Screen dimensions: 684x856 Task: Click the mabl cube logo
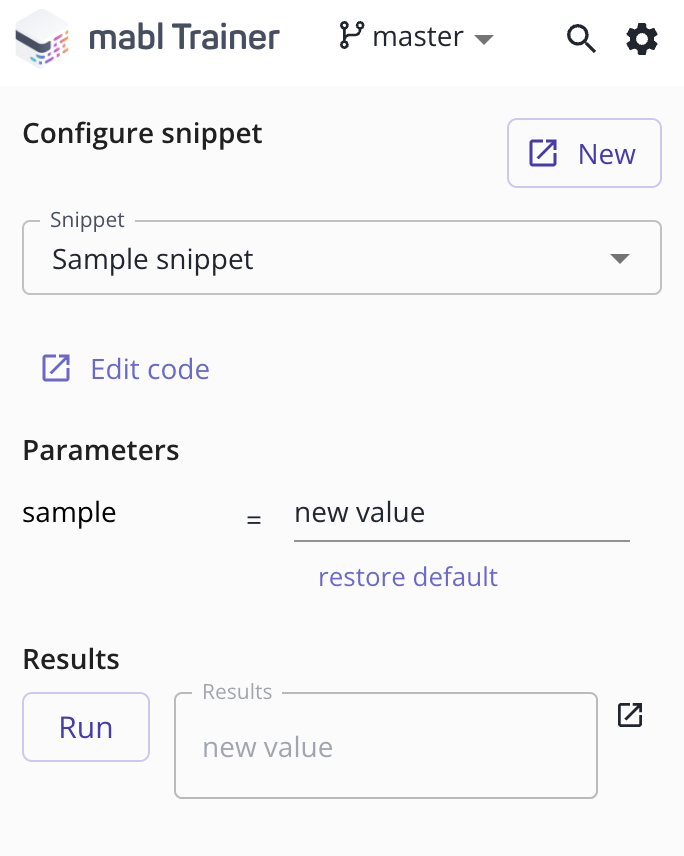[x=42, y=38]
